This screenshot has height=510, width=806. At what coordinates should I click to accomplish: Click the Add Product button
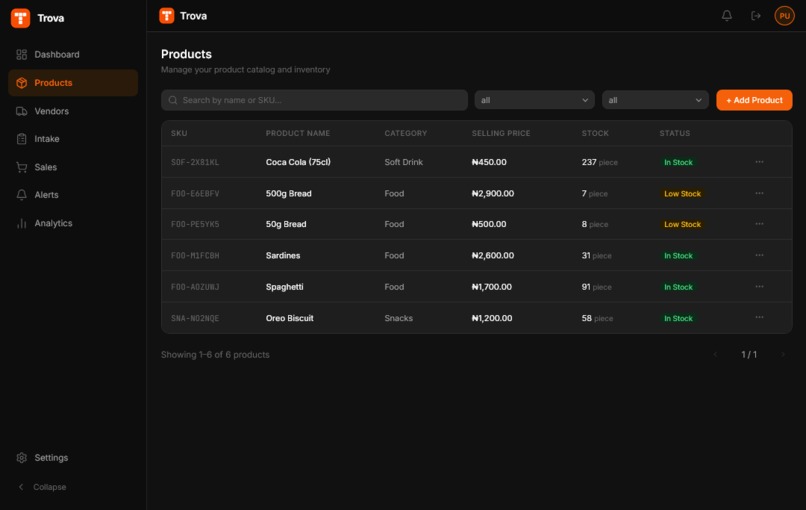(754, 100)
